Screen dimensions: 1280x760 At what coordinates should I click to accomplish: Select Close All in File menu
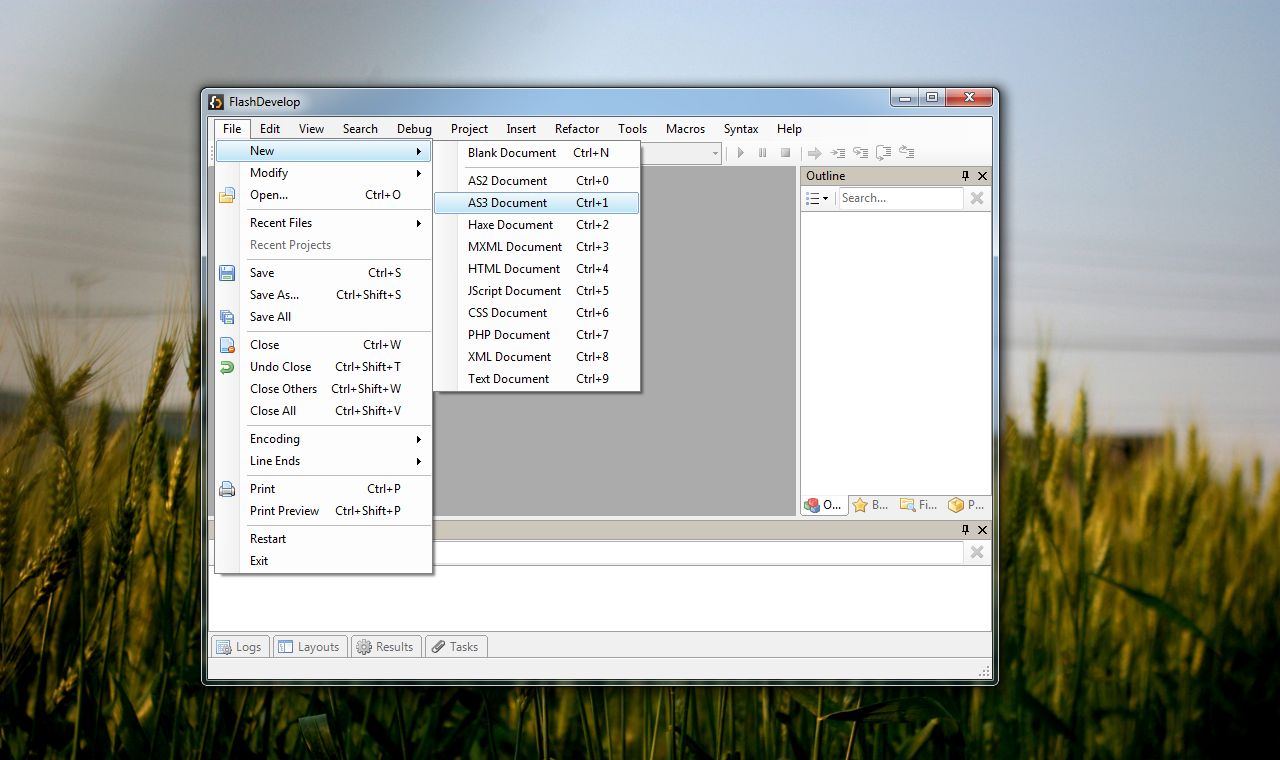click(x=324, y=411)
